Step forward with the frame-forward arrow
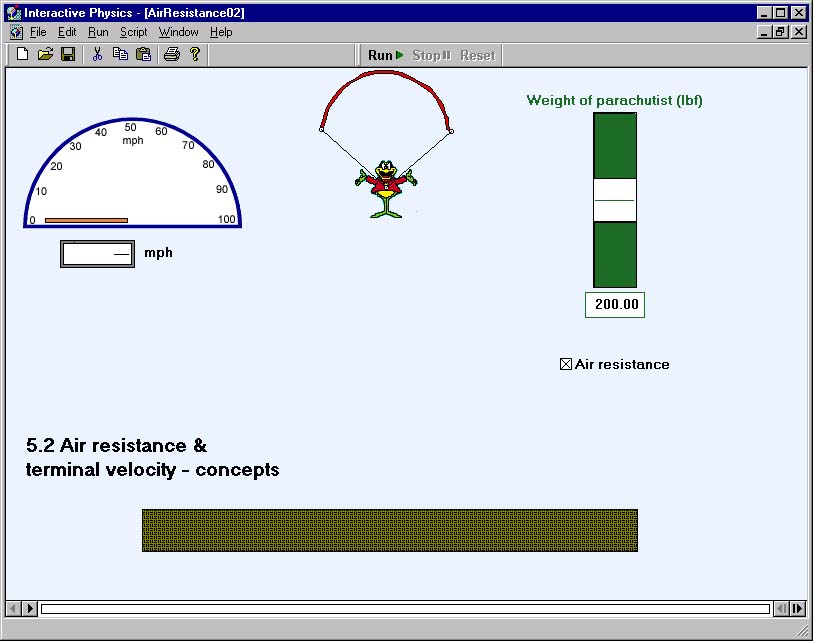This screenshot has height=641, width=813. click(x=30, y=608)
